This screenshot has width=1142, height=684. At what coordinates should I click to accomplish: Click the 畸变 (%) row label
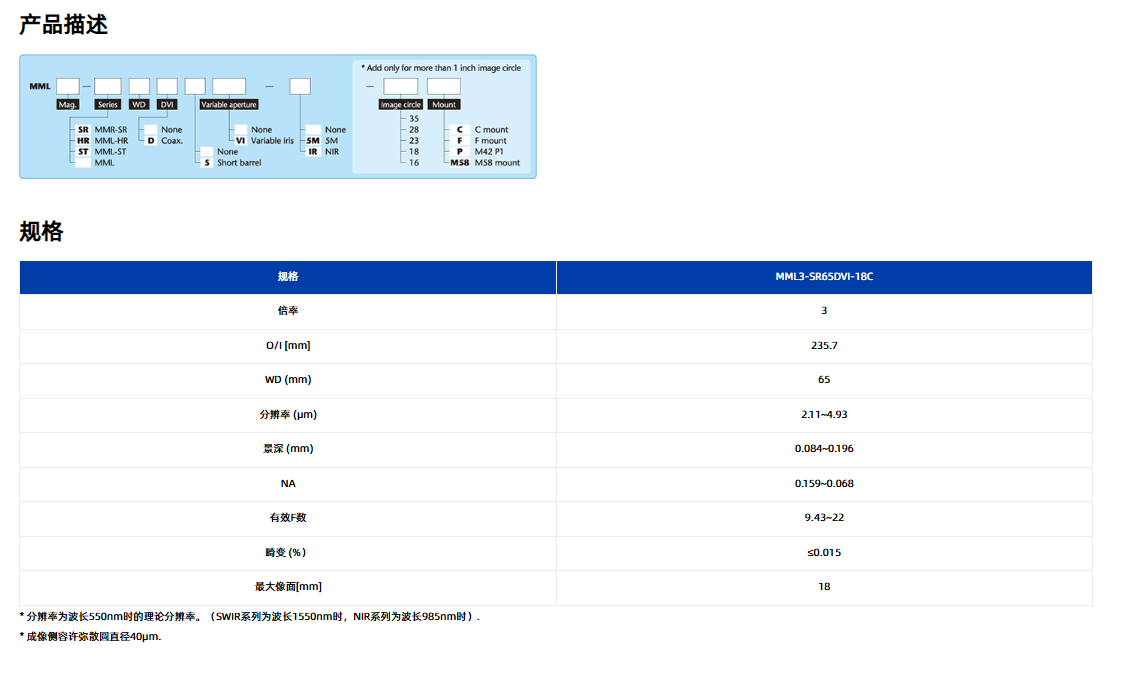pos(286,553)
